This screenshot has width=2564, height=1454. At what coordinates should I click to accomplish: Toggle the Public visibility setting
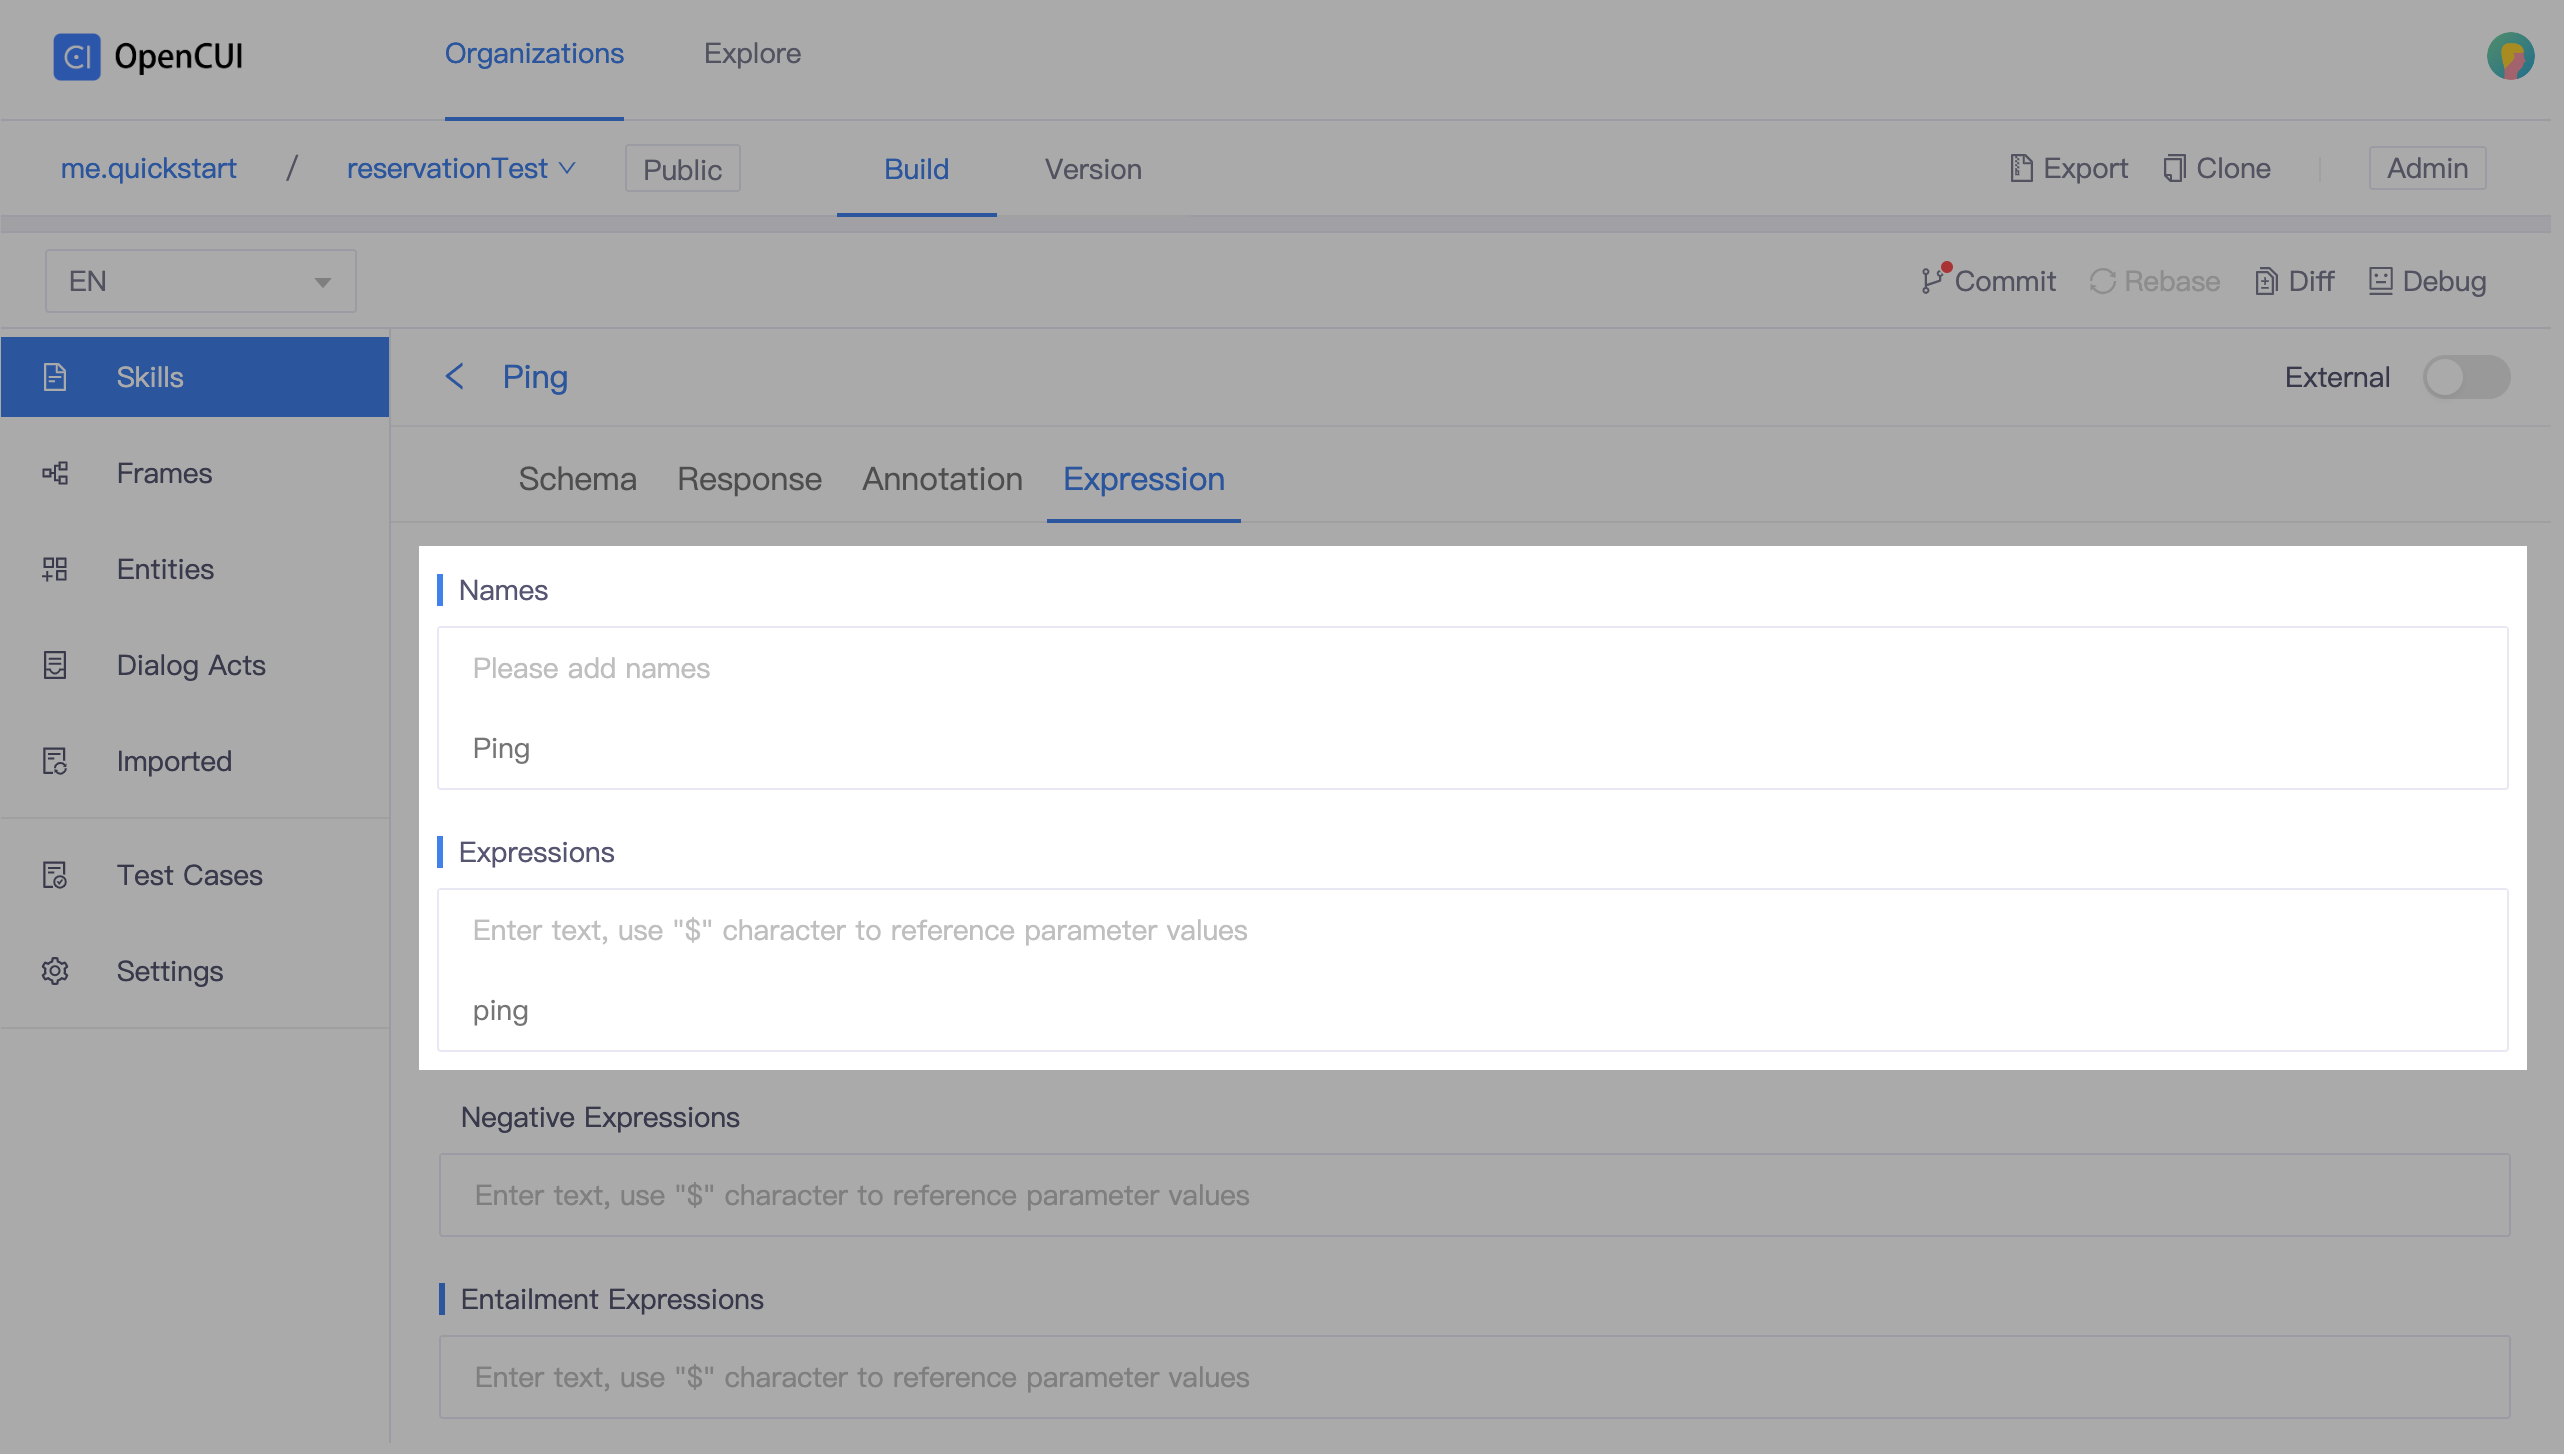coord(680,167)
